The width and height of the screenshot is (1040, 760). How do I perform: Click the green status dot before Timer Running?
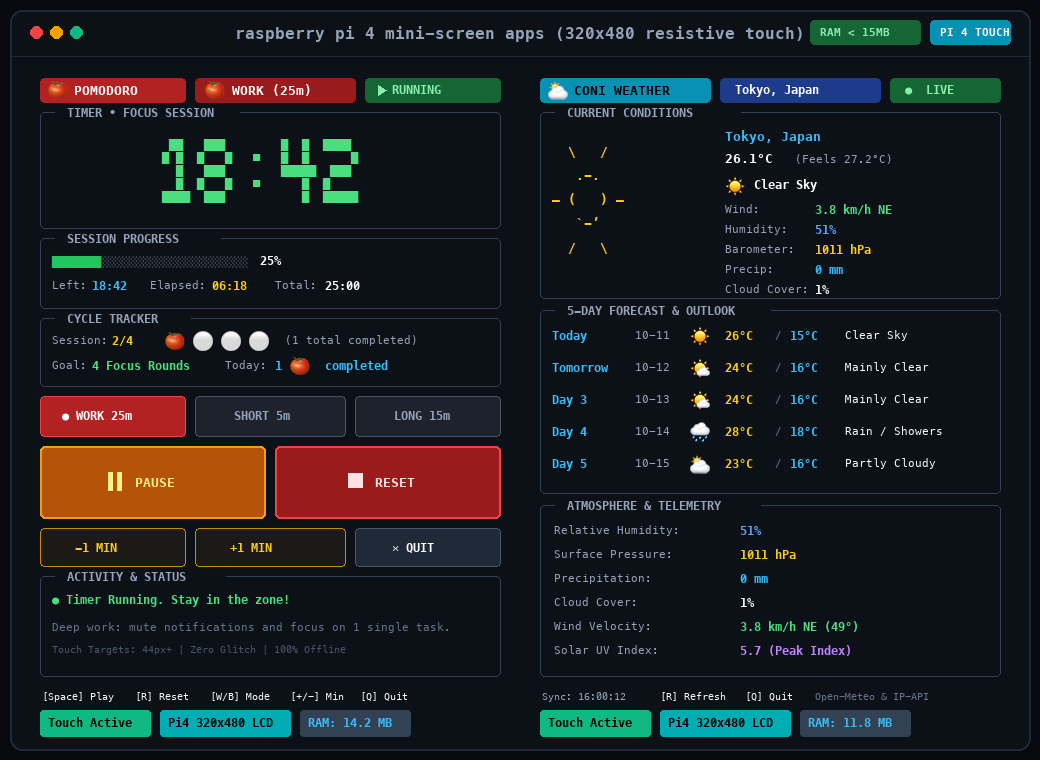(x=56, y=601)
